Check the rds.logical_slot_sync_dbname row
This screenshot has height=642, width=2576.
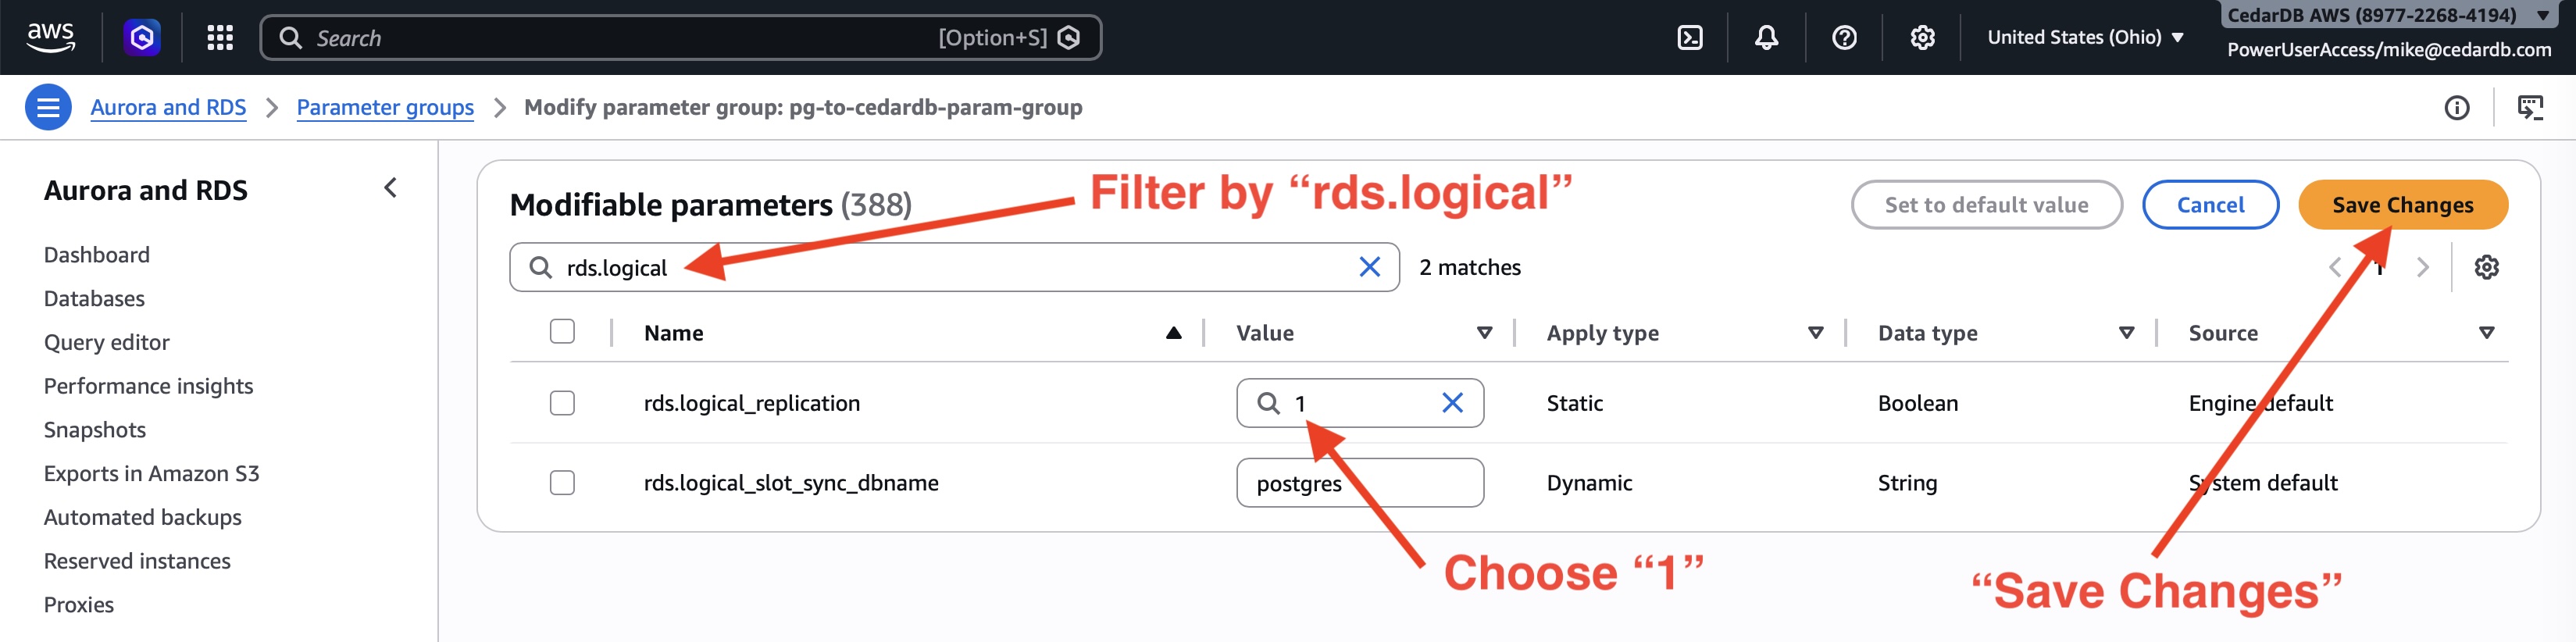click(562, 483)
